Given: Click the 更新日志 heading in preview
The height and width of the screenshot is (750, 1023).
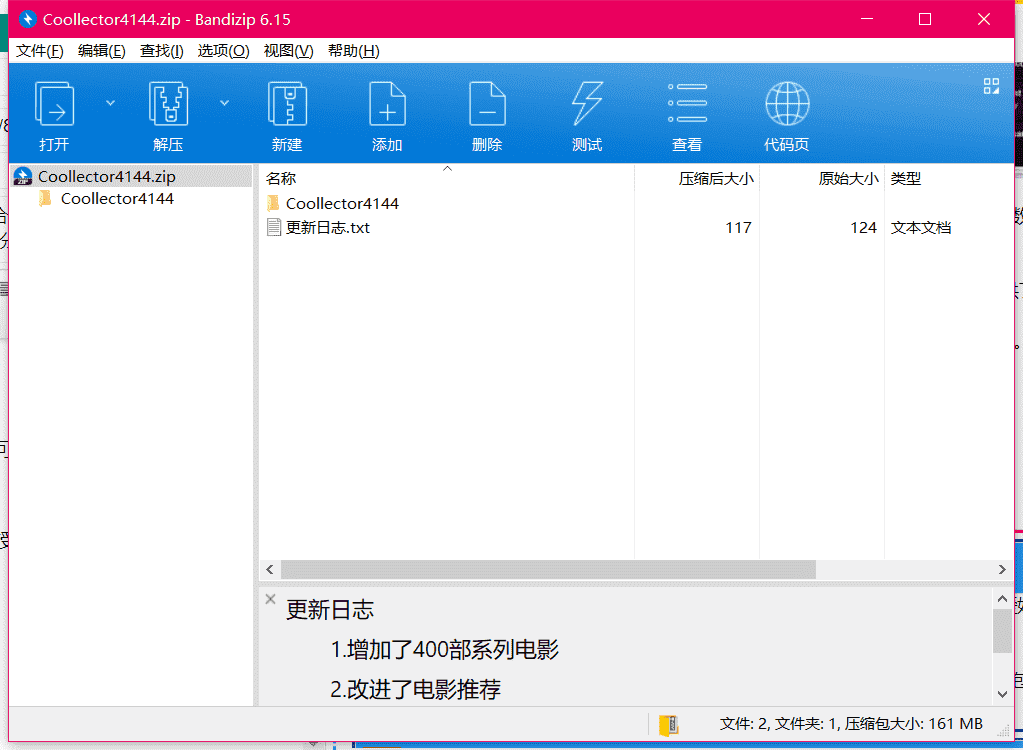Looking at the screenshot, I should click(330, 610).
